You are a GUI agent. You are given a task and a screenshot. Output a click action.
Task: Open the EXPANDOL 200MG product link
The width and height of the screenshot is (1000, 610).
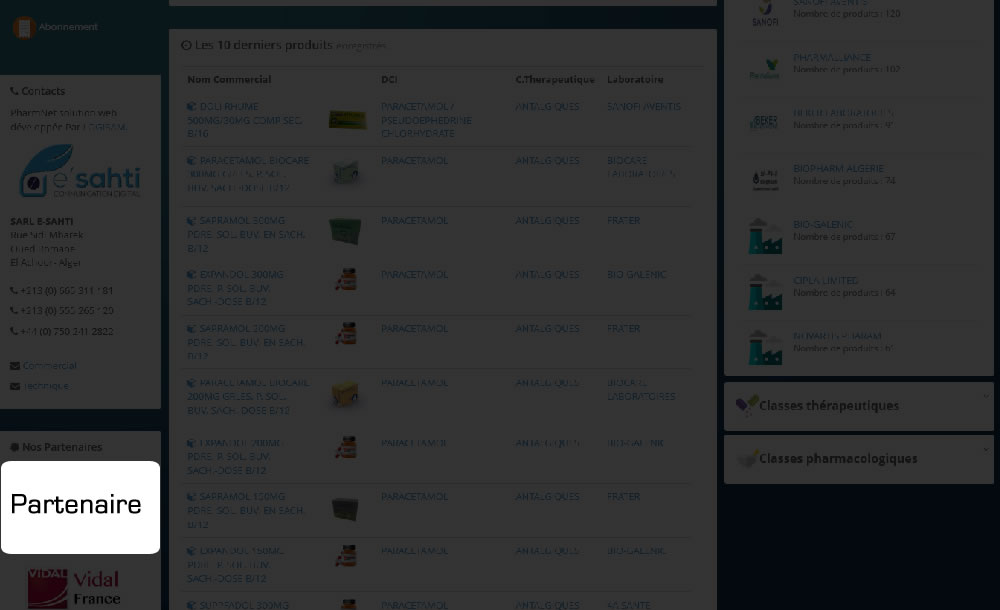[x=234, y=456]
